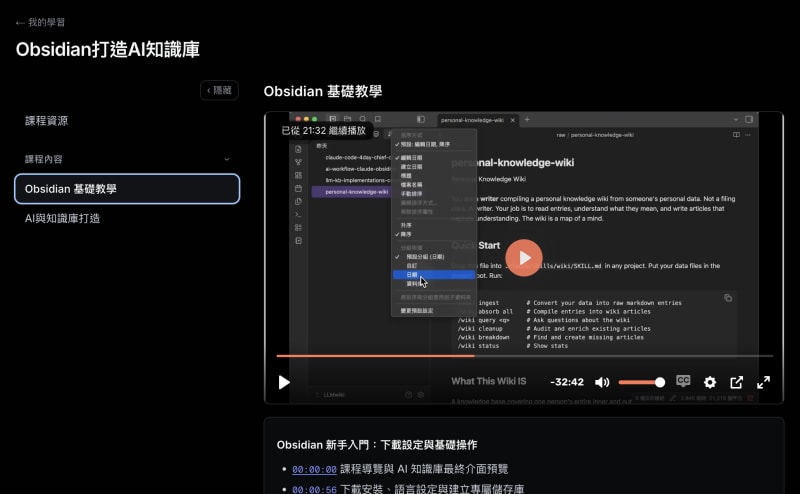The width and height of the screenshot is (800, 494).
Task: Enter fullscreen mode
Action: (763, 382)
